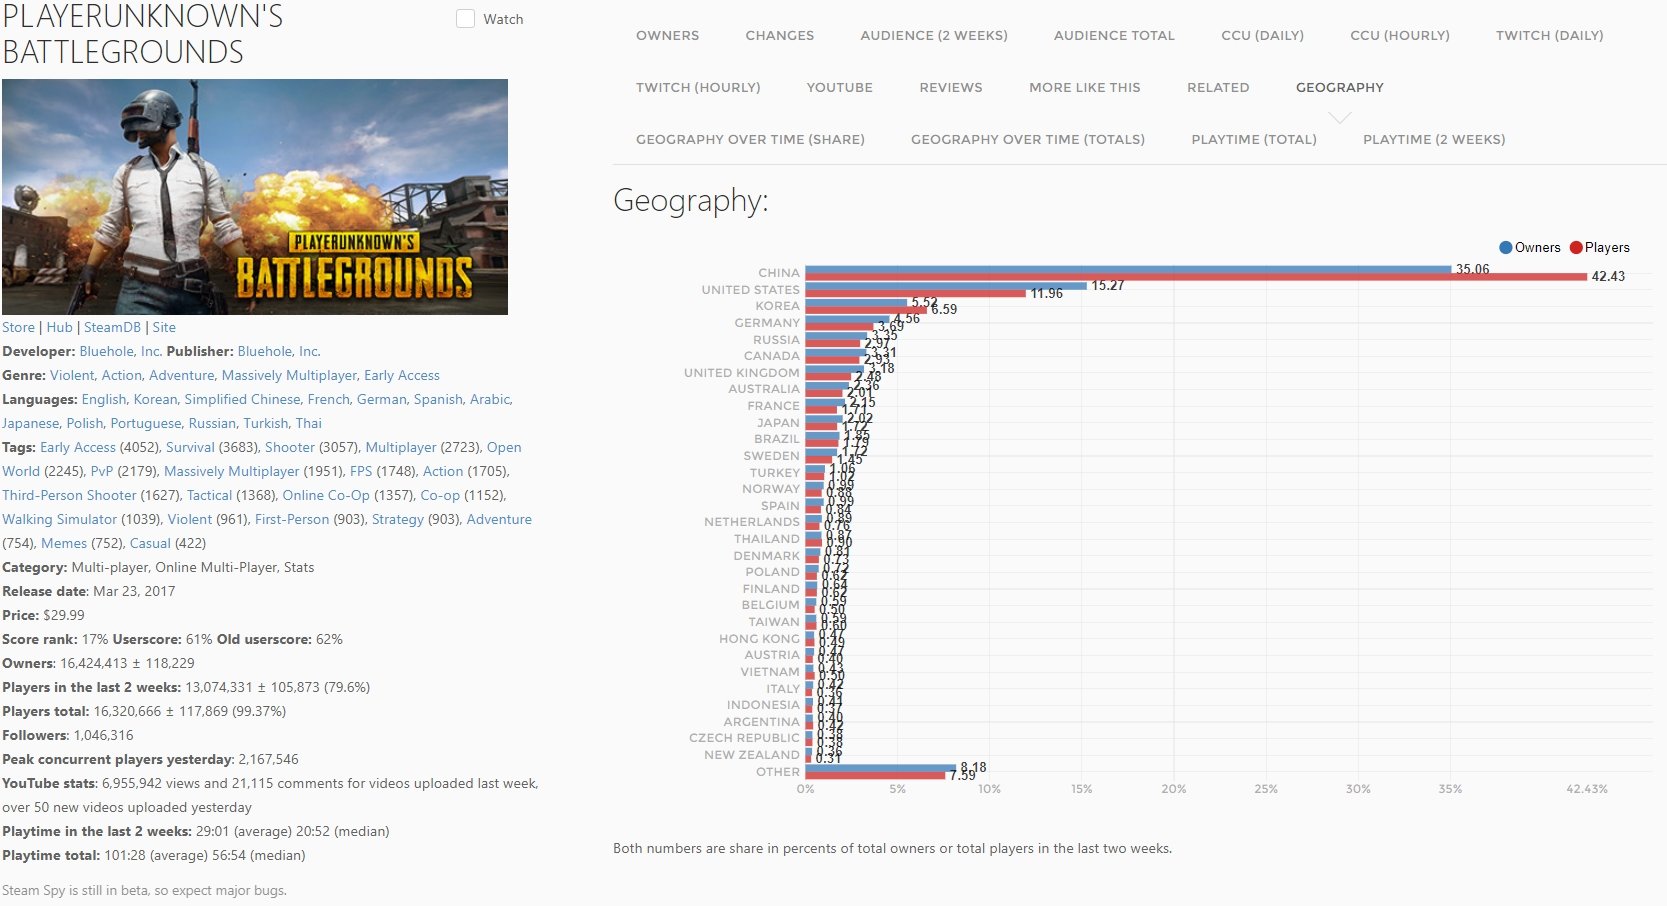The height and width of the screenshot is (906, 1667).
Task: Click the price $29.99 text
Action: pyautogui.click(x=64, y=615)
